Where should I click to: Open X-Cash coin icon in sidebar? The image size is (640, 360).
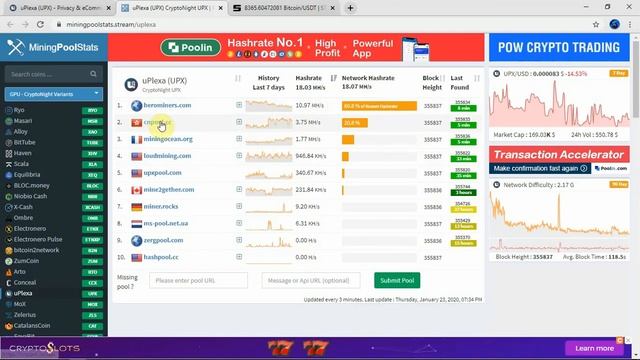9,207
